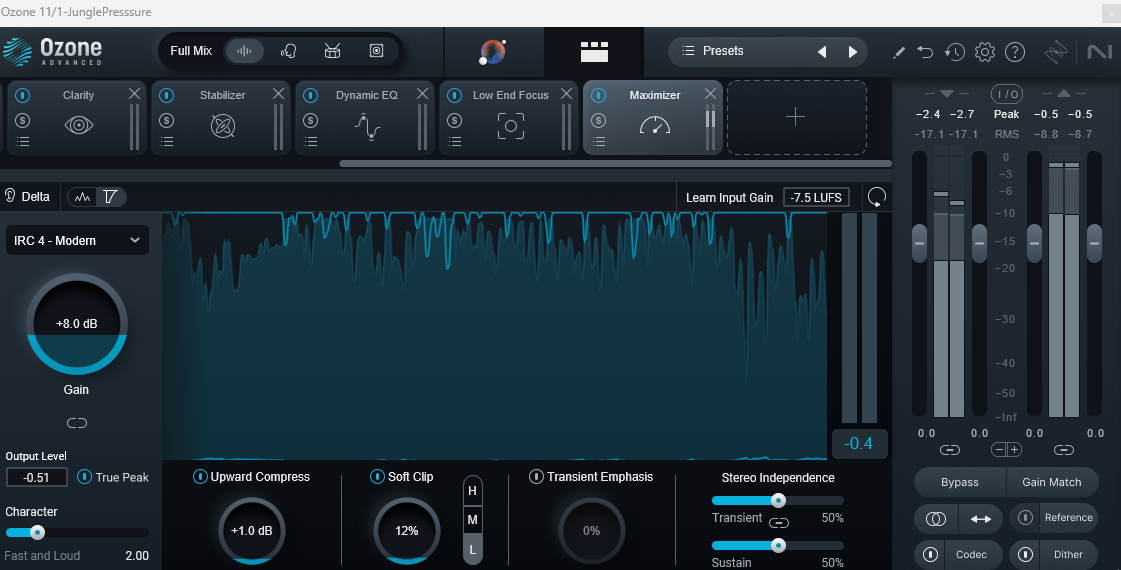Screen dimensions: 1121x570
Task: Toggle the Stabilizer module power button
Action: coord(167,95)
